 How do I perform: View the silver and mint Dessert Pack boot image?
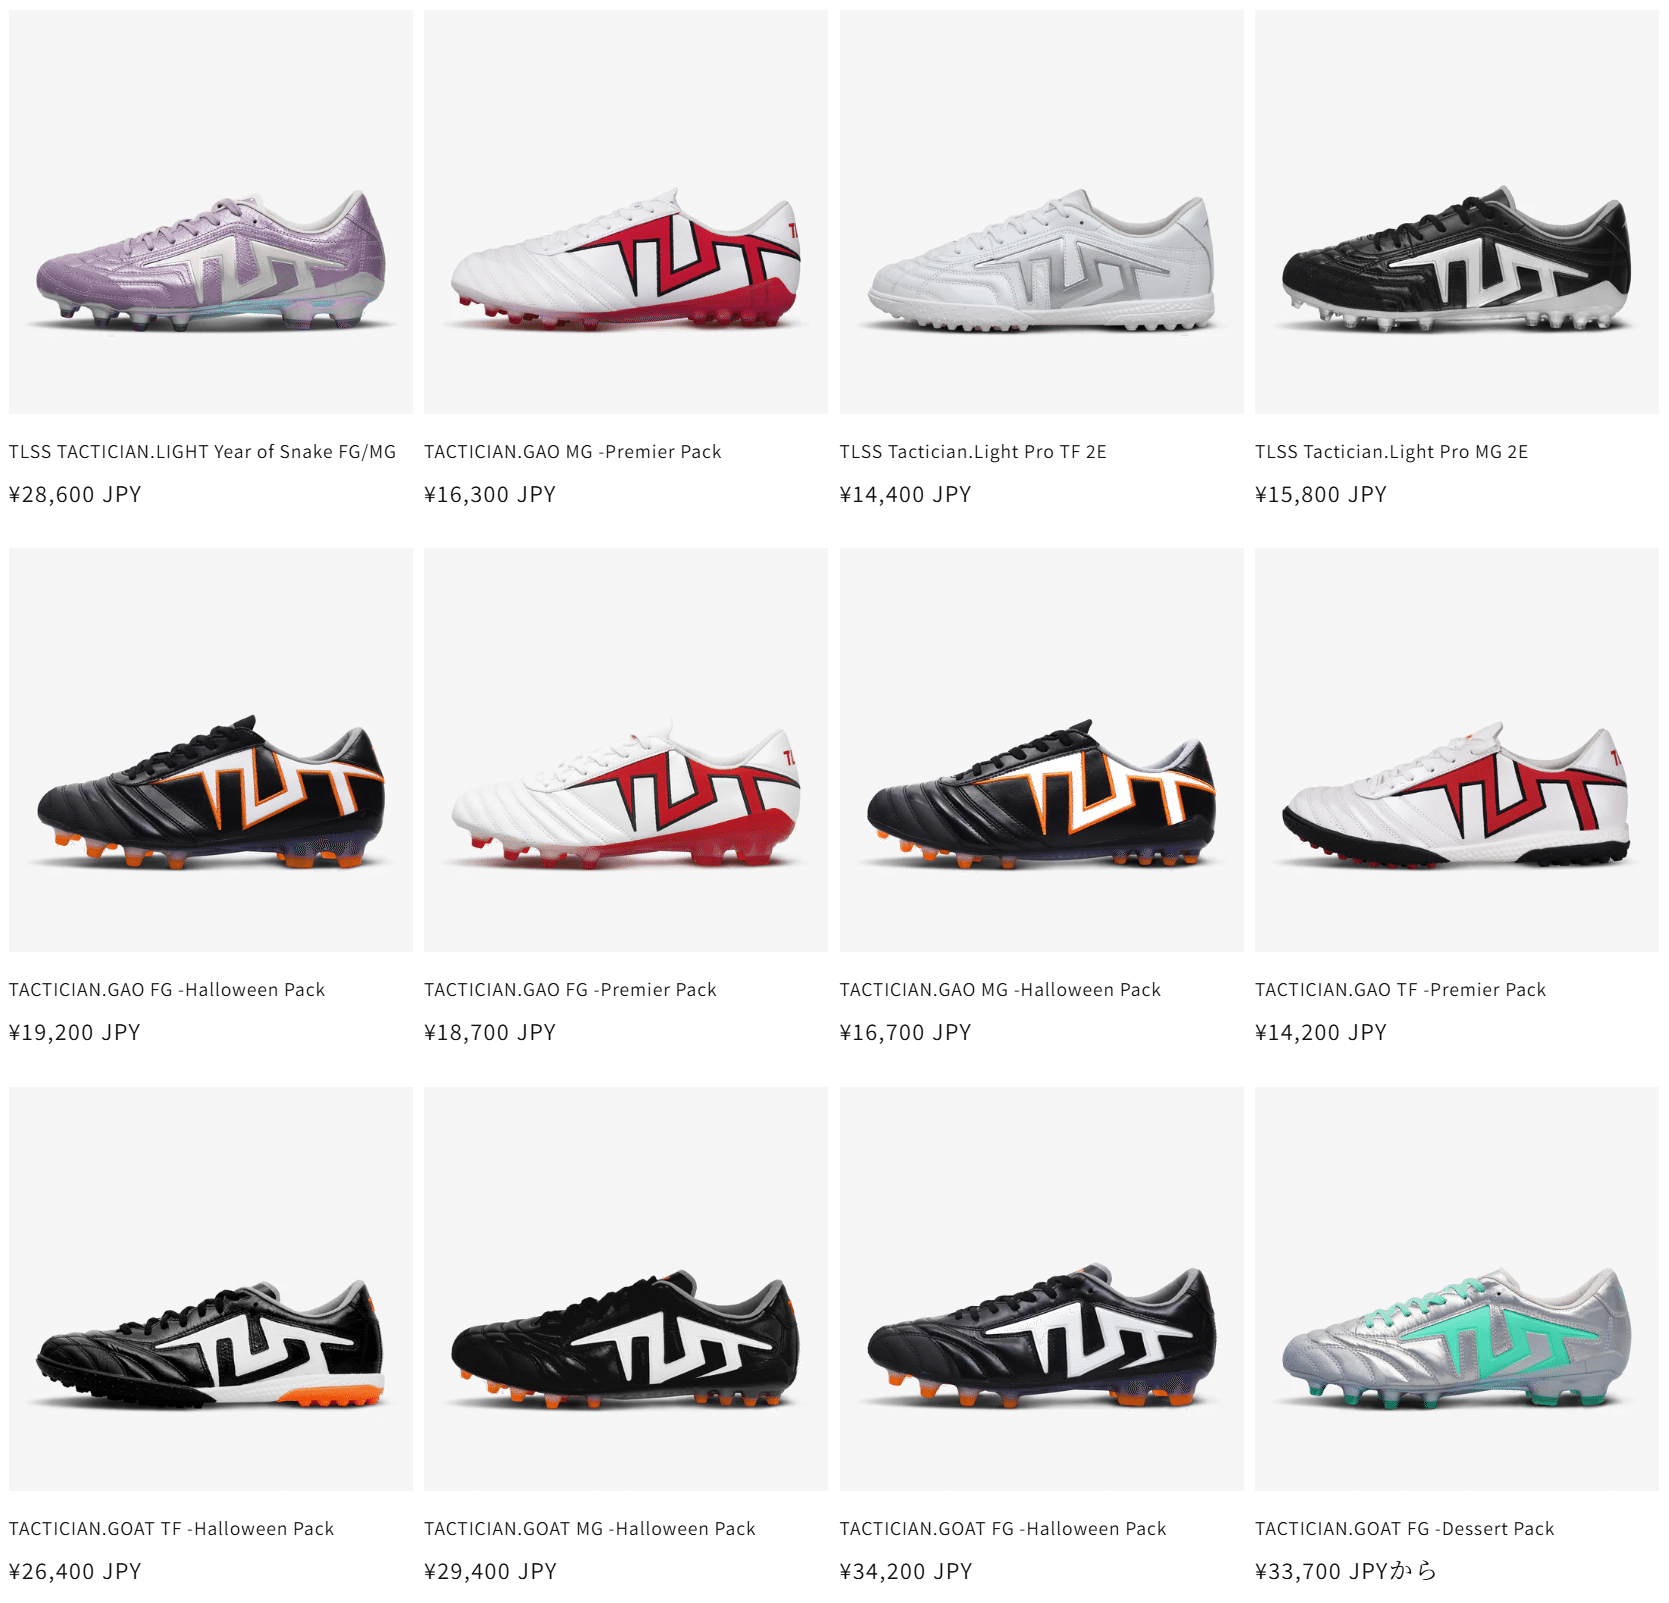[1456, 1289]
